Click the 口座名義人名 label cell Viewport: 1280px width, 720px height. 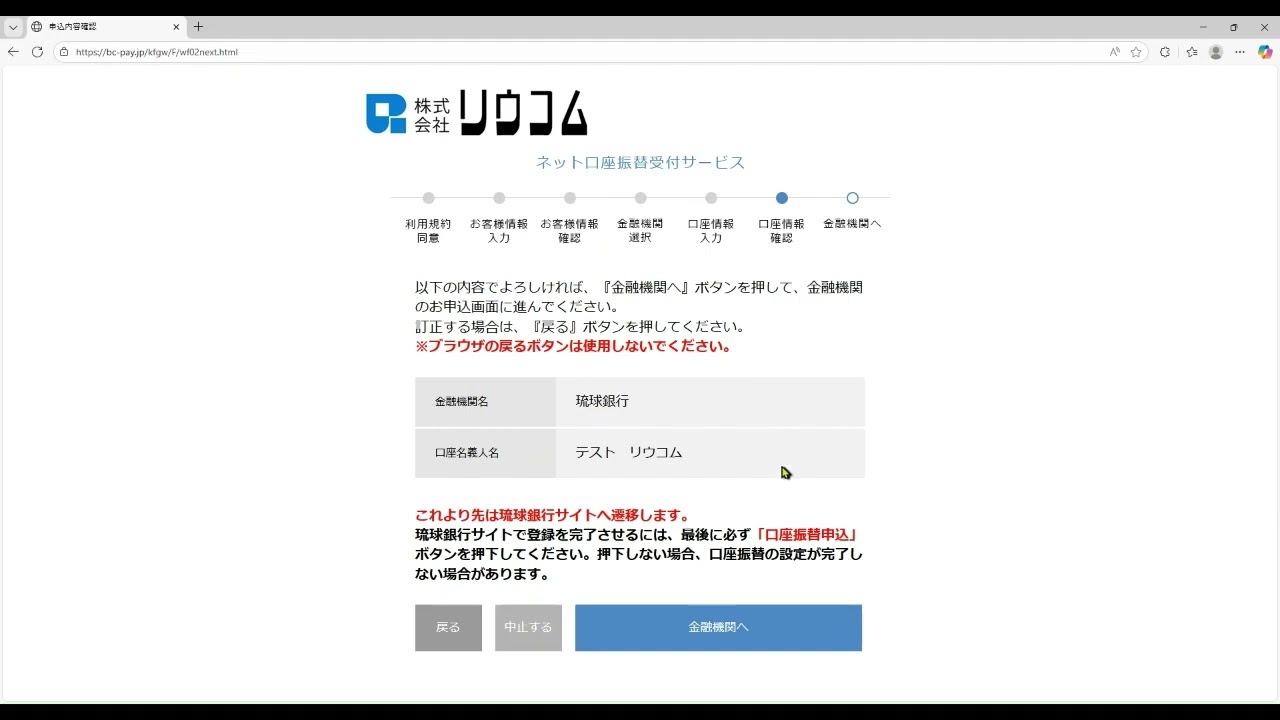485,453
